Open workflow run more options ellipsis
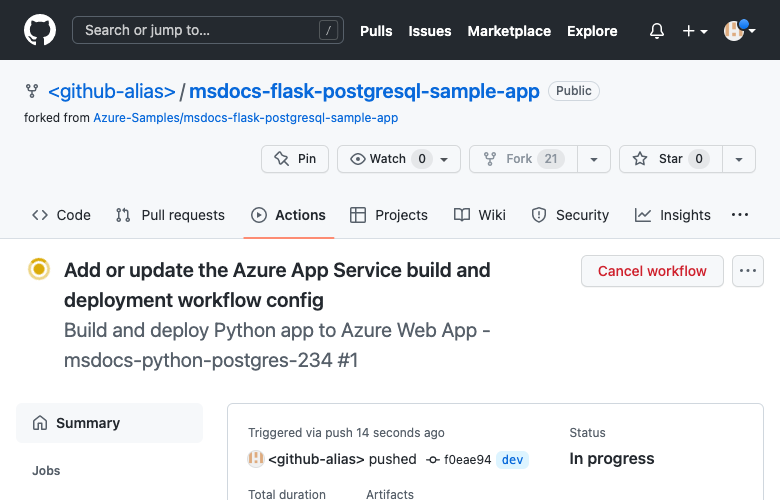Screen dimensions: 780x500 (x=748, y=271)
